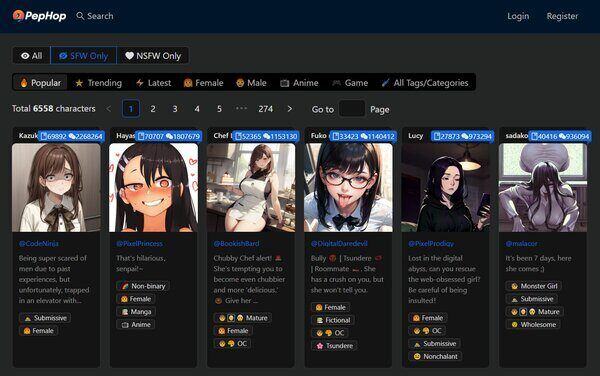This screenshot has height=376, width=600.
Task: Click Female tag on PixelPrincess card
Action: tap(135, 299)
